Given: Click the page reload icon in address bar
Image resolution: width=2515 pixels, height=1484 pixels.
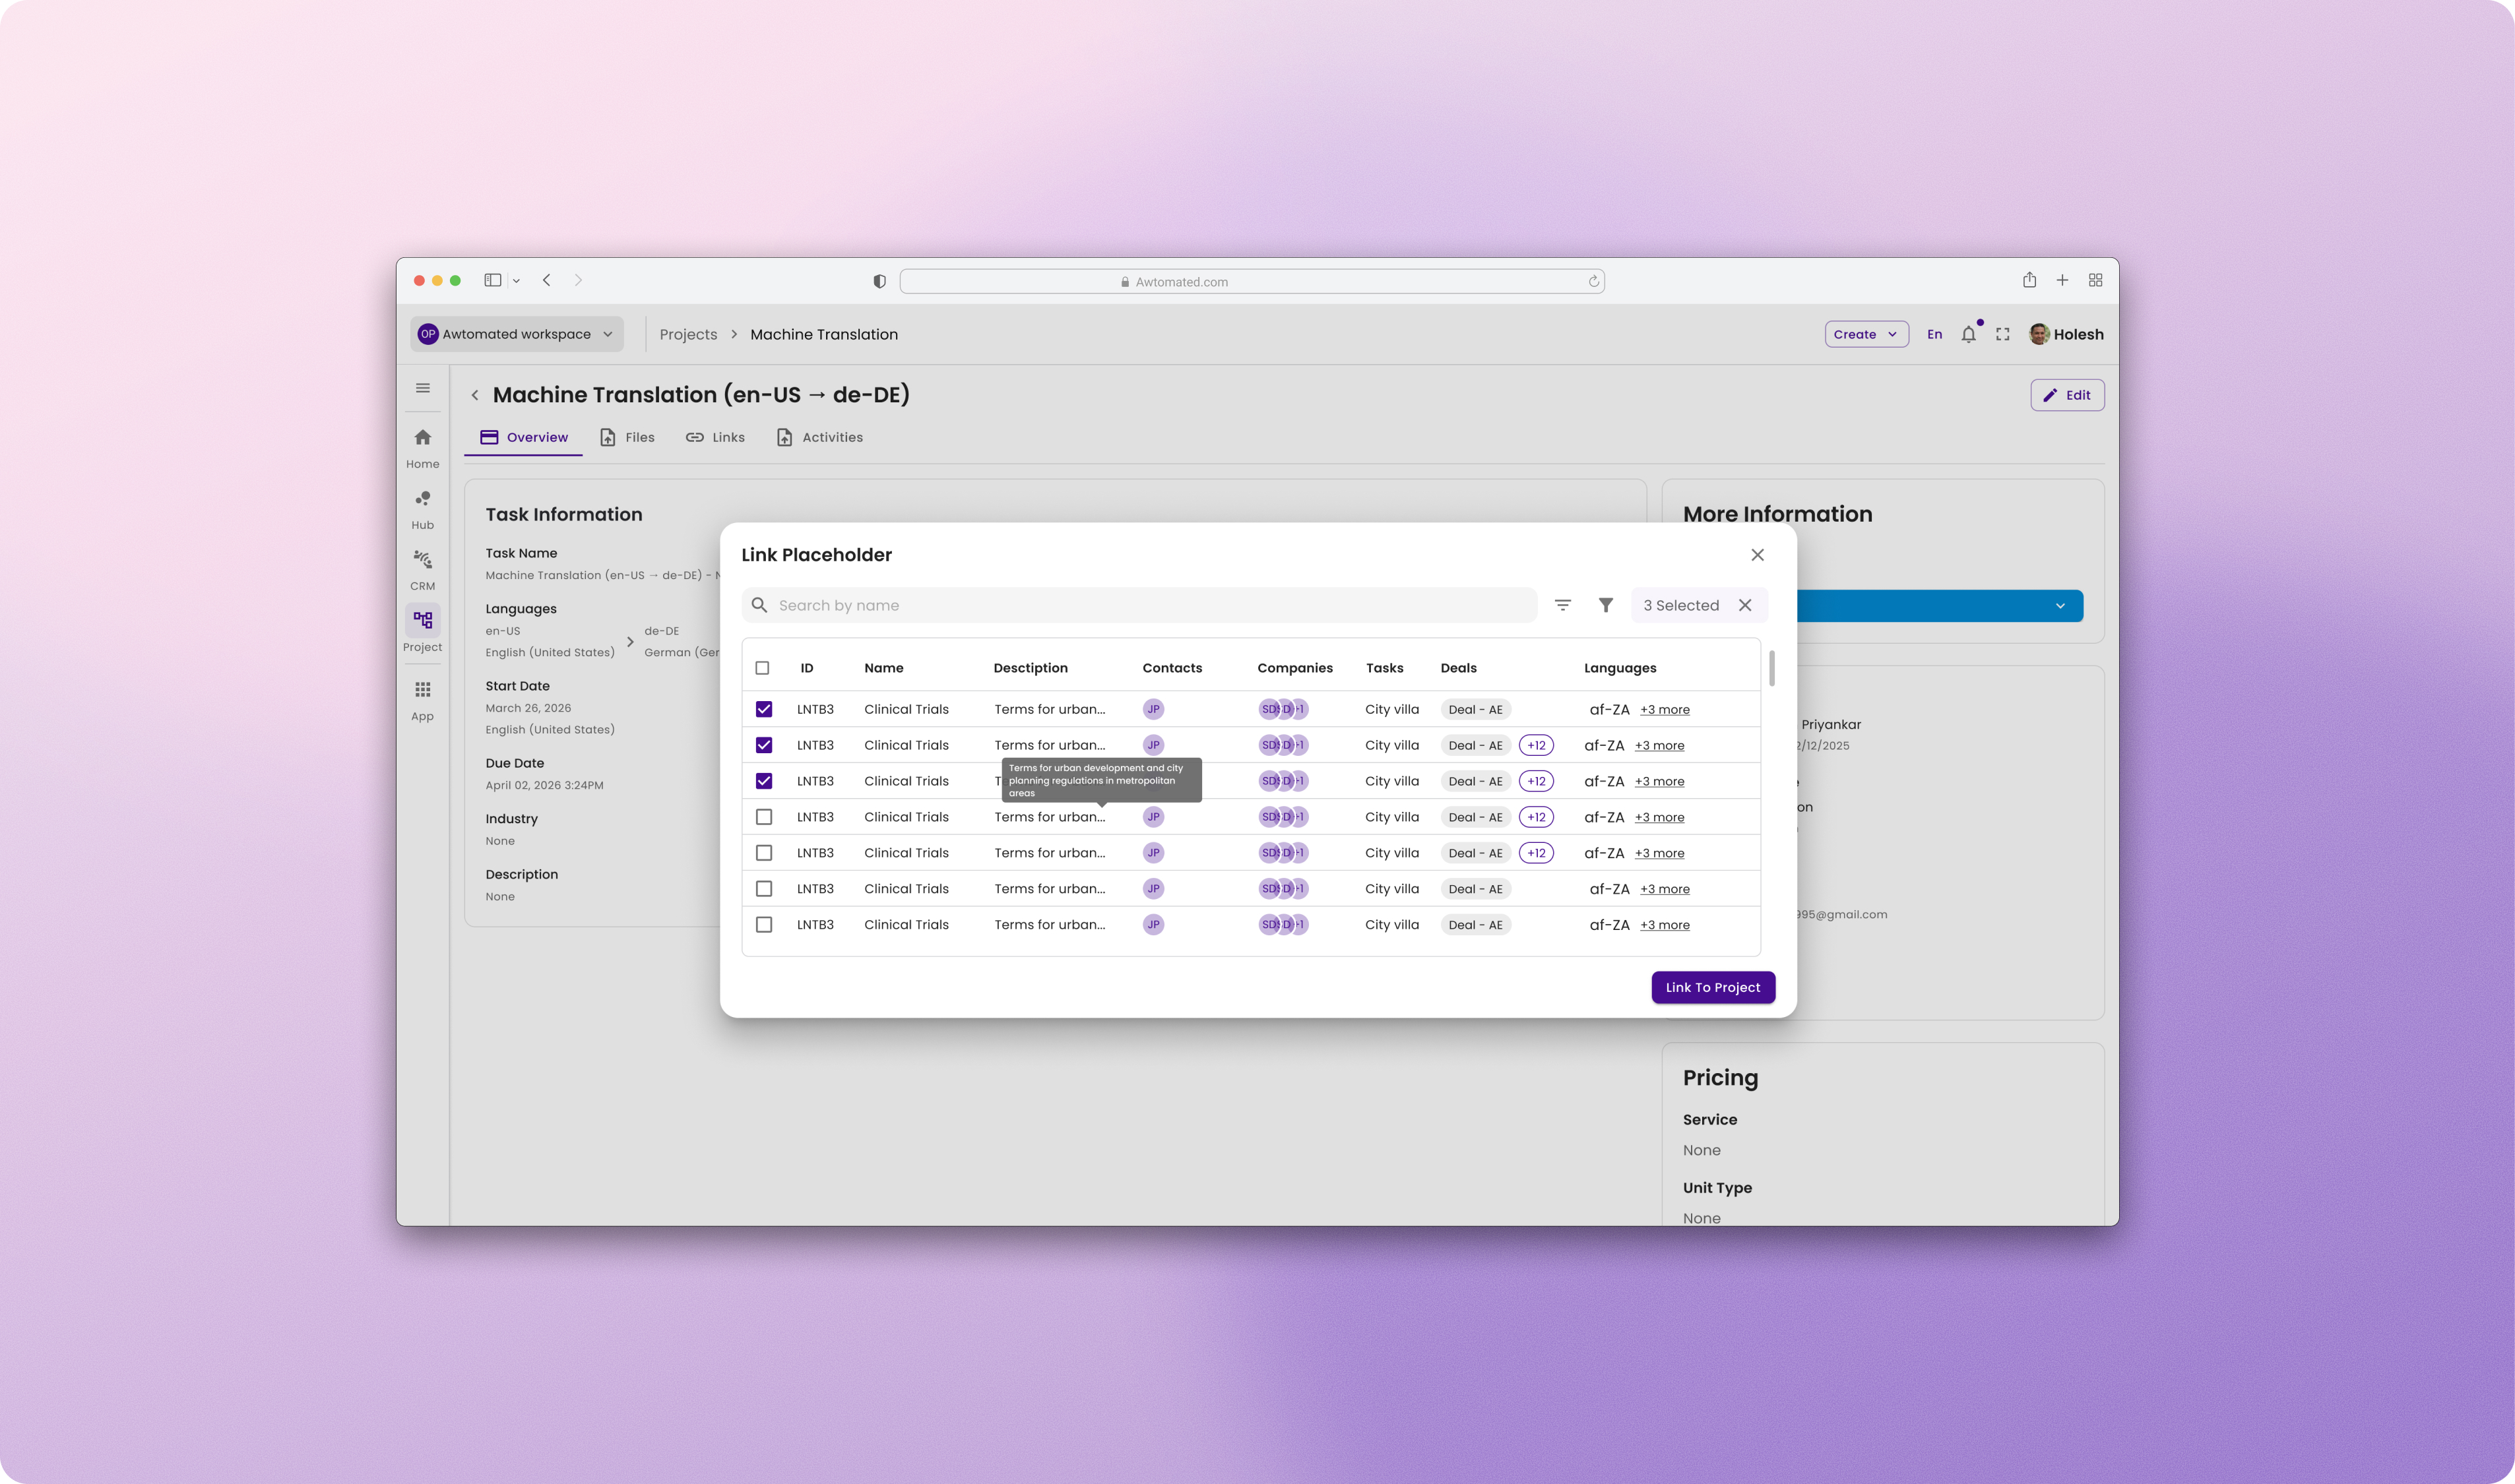Looking at the screenshot, I should (x=1594, y=281).
